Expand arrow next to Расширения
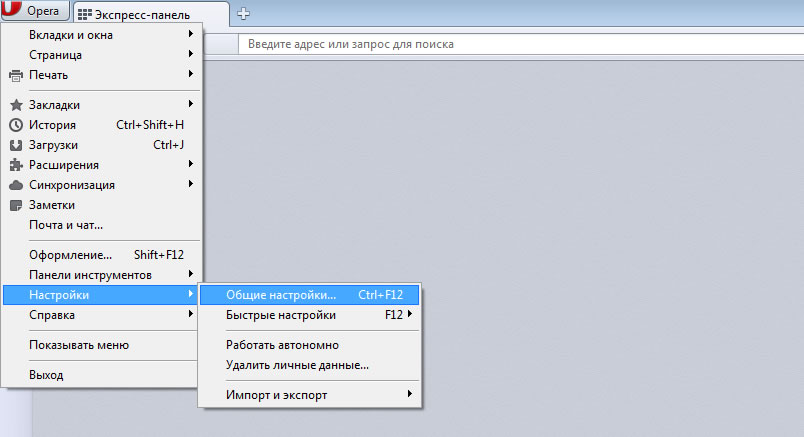Screen dimensions: 804x437 coord(191,164)
